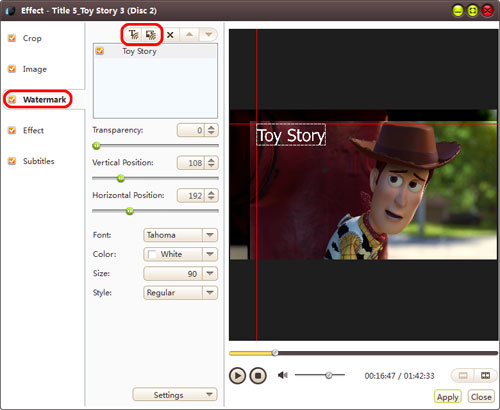500x410 pixels.
Task: Move watermark down in list
Action: coord(208,34)
